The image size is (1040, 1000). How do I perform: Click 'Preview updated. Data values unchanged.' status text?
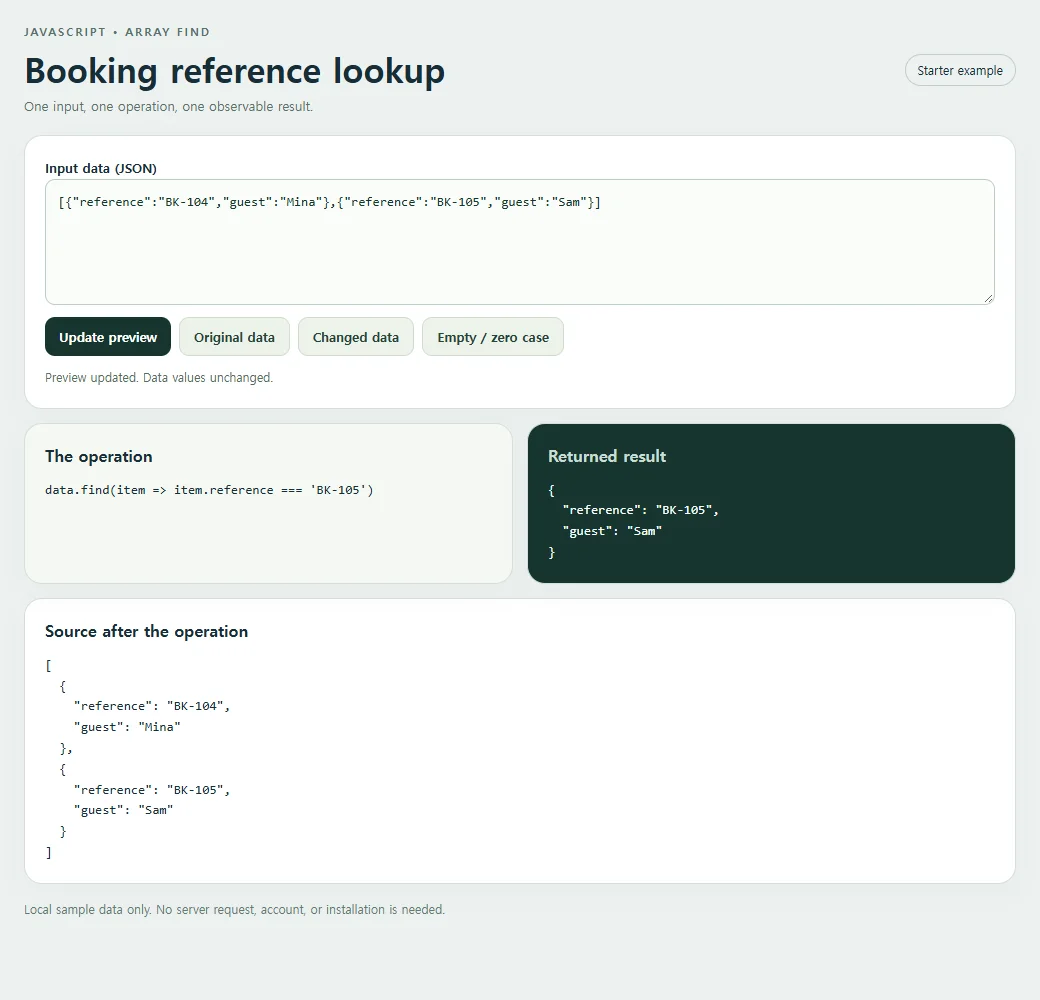pos(159,377)
